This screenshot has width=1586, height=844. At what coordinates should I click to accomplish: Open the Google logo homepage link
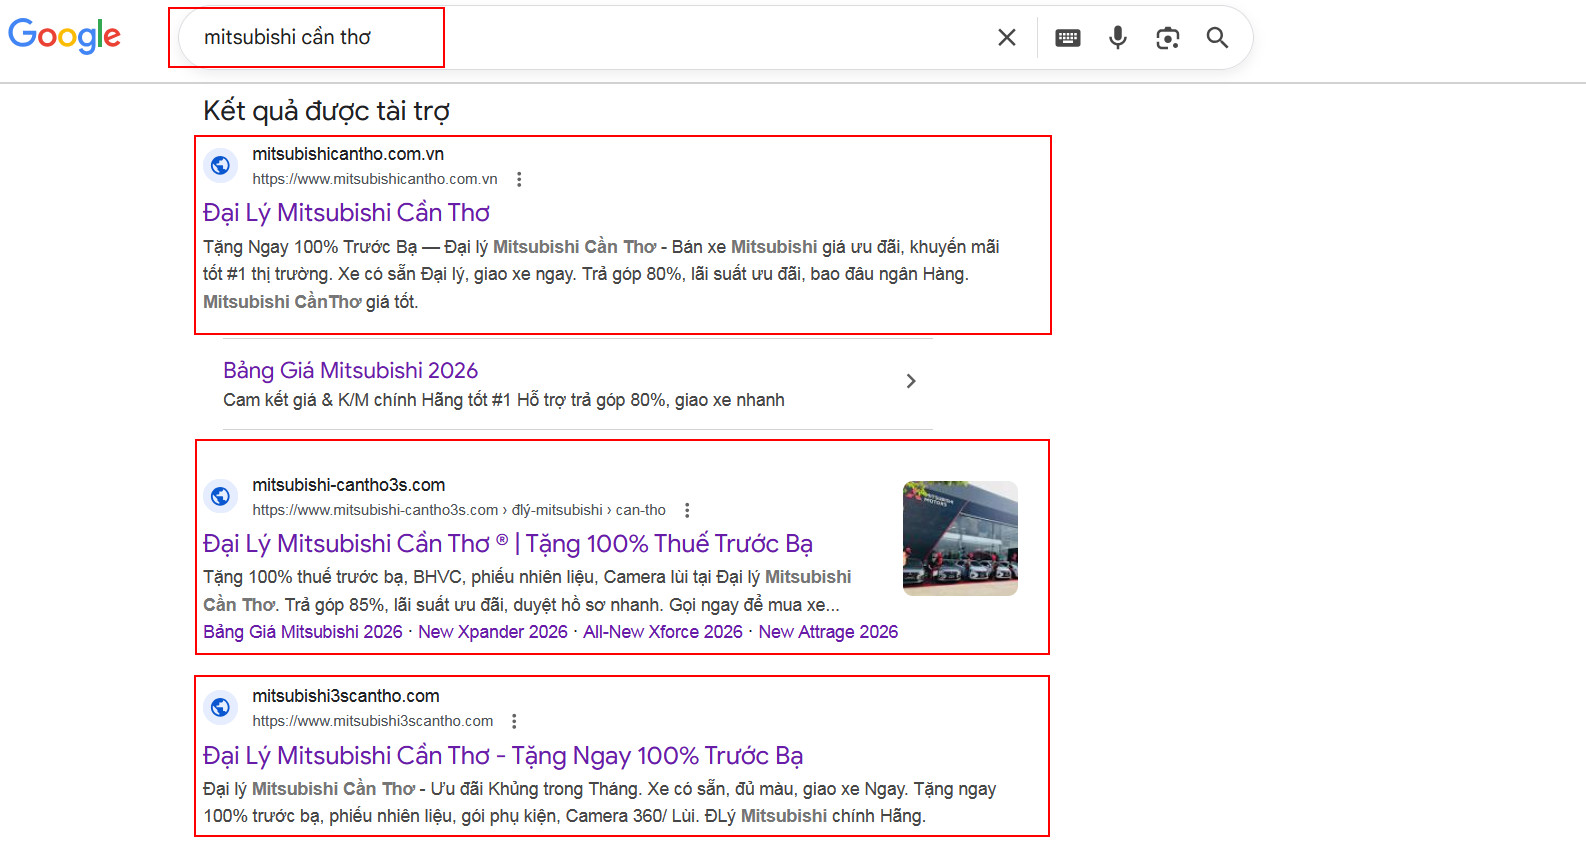pyautogui.click(x=64, y=36)
